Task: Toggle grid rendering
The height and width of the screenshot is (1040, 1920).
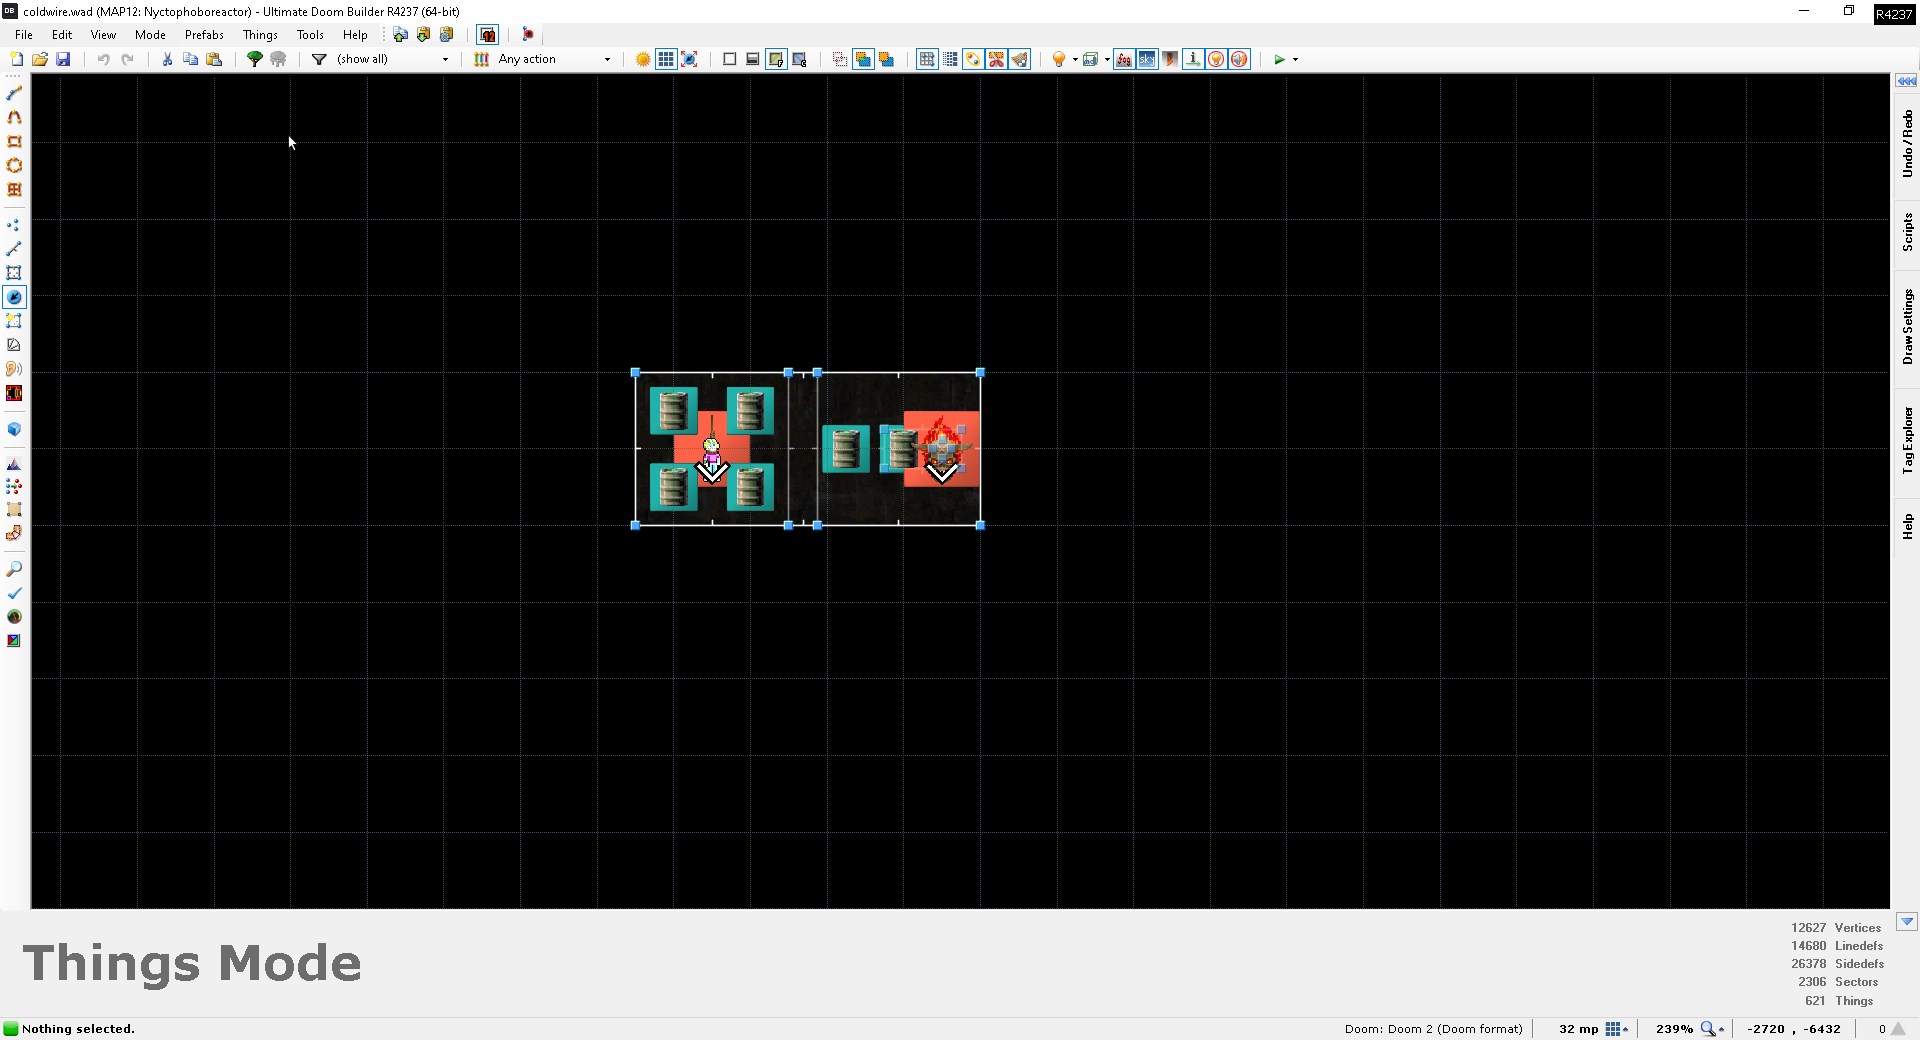Action: tap(666, 59)
